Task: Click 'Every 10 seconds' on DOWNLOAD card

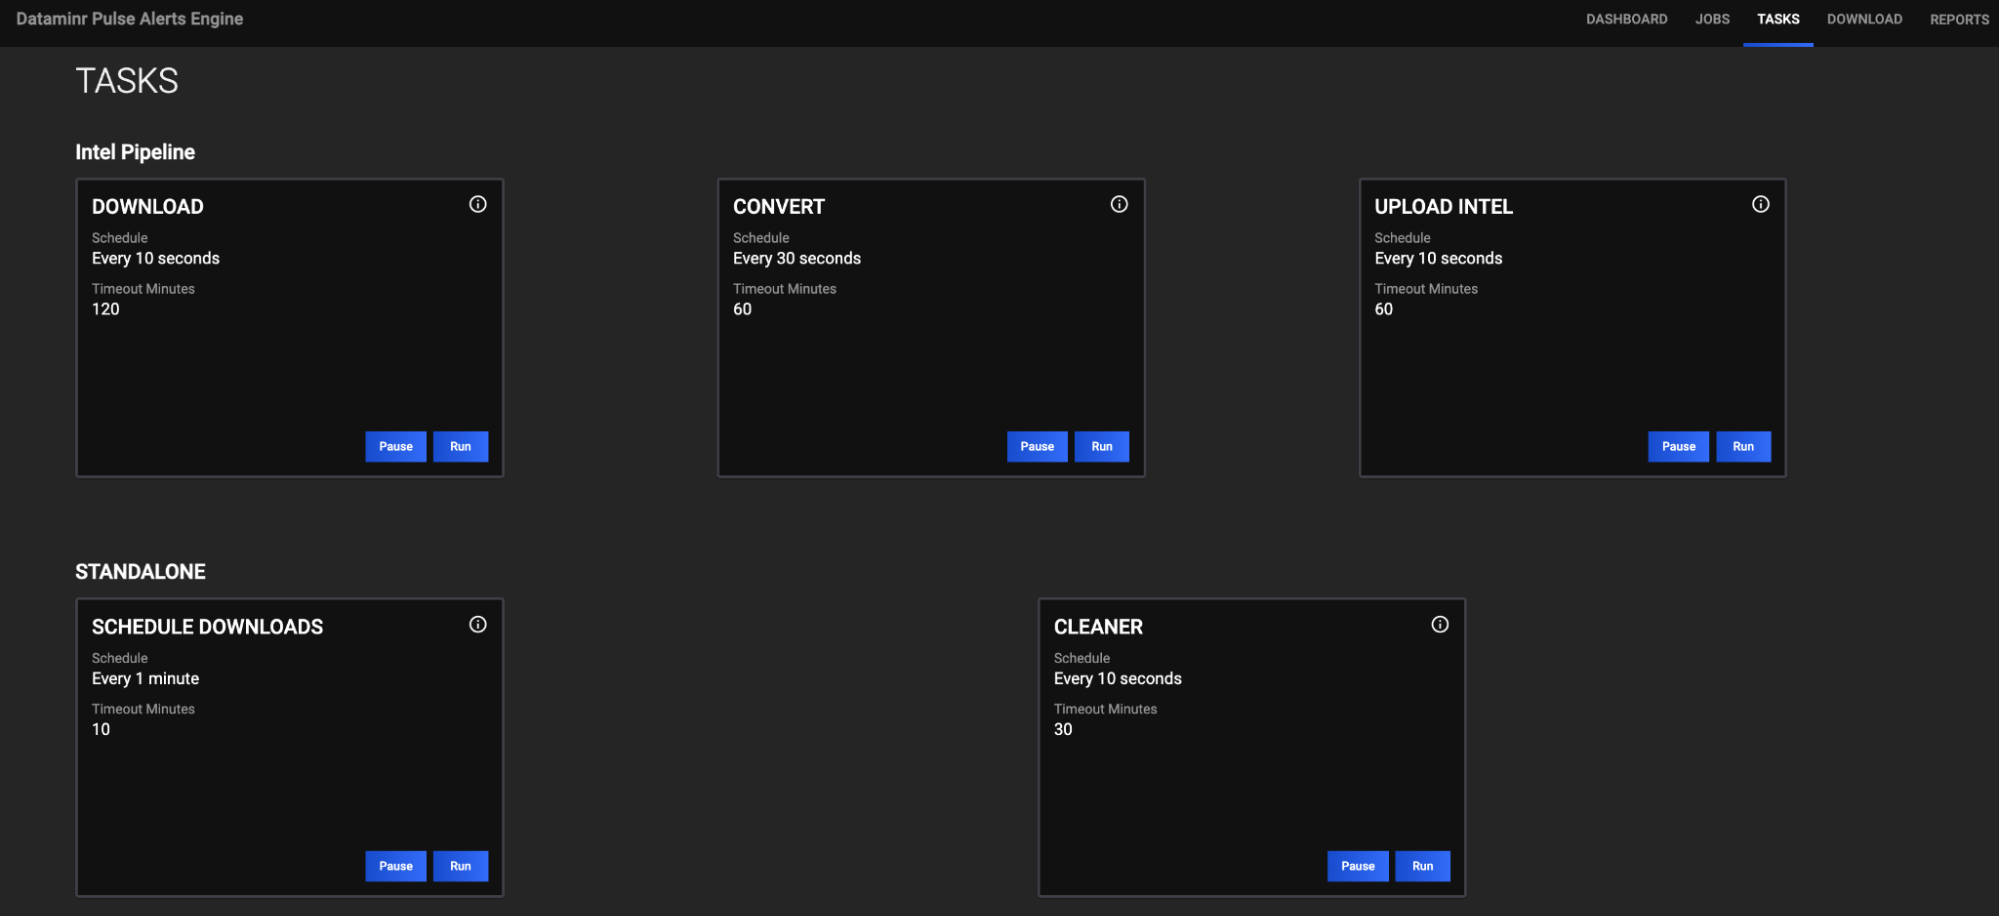Action: pos(156,258)
